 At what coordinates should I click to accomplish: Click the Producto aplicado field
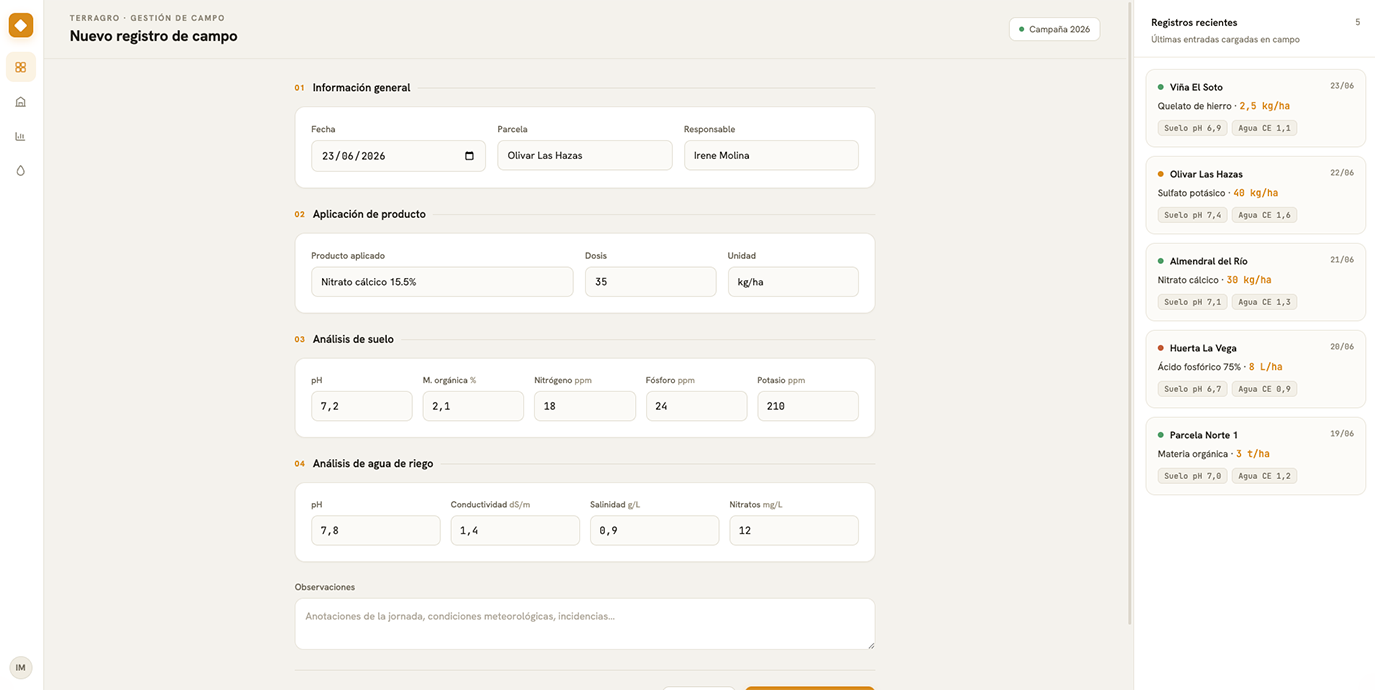(x=442, y=282)
